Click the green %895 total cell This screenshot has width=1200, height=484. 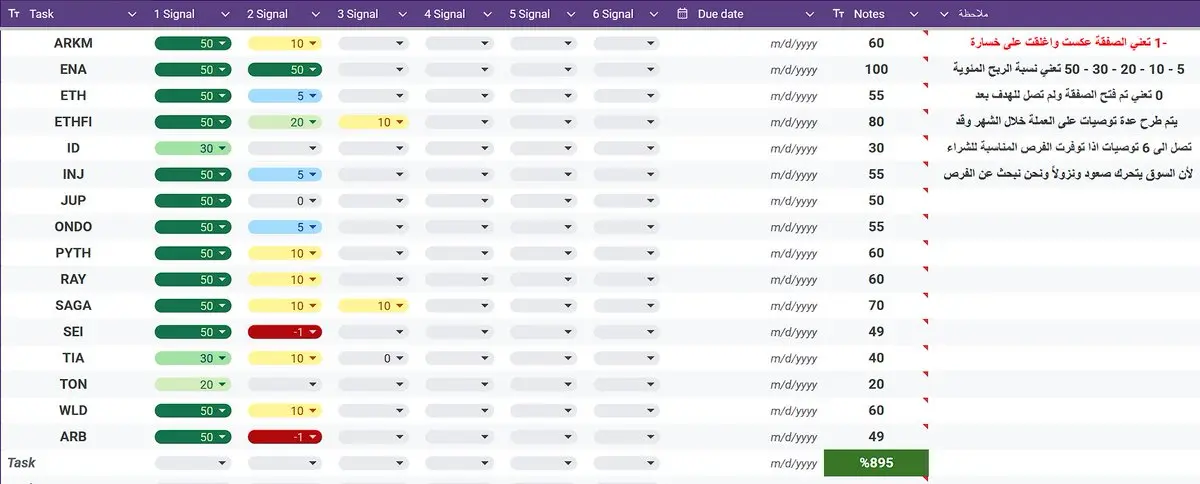[x=876, y=463]
